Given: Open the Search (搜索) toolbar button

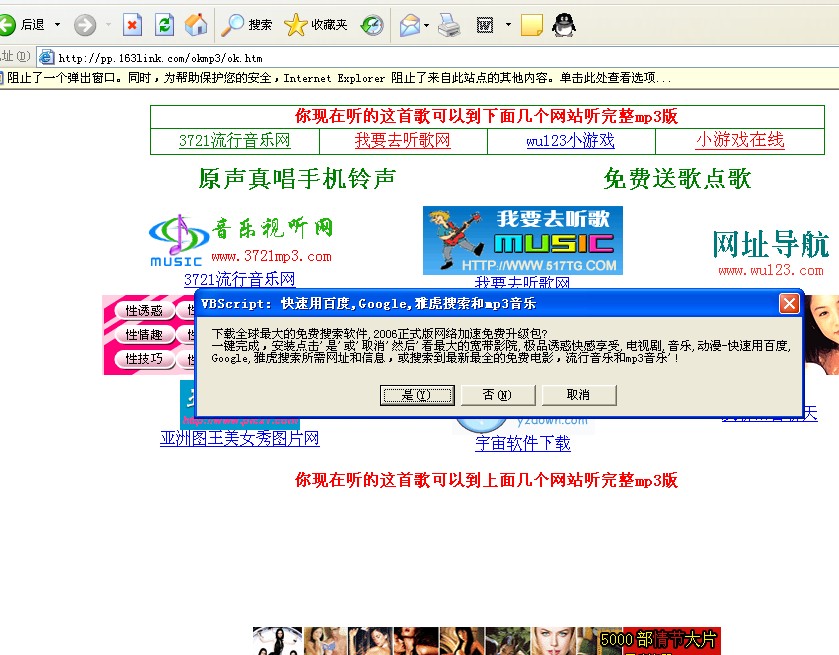Looking at the screenshot, I should pos(247,25).
